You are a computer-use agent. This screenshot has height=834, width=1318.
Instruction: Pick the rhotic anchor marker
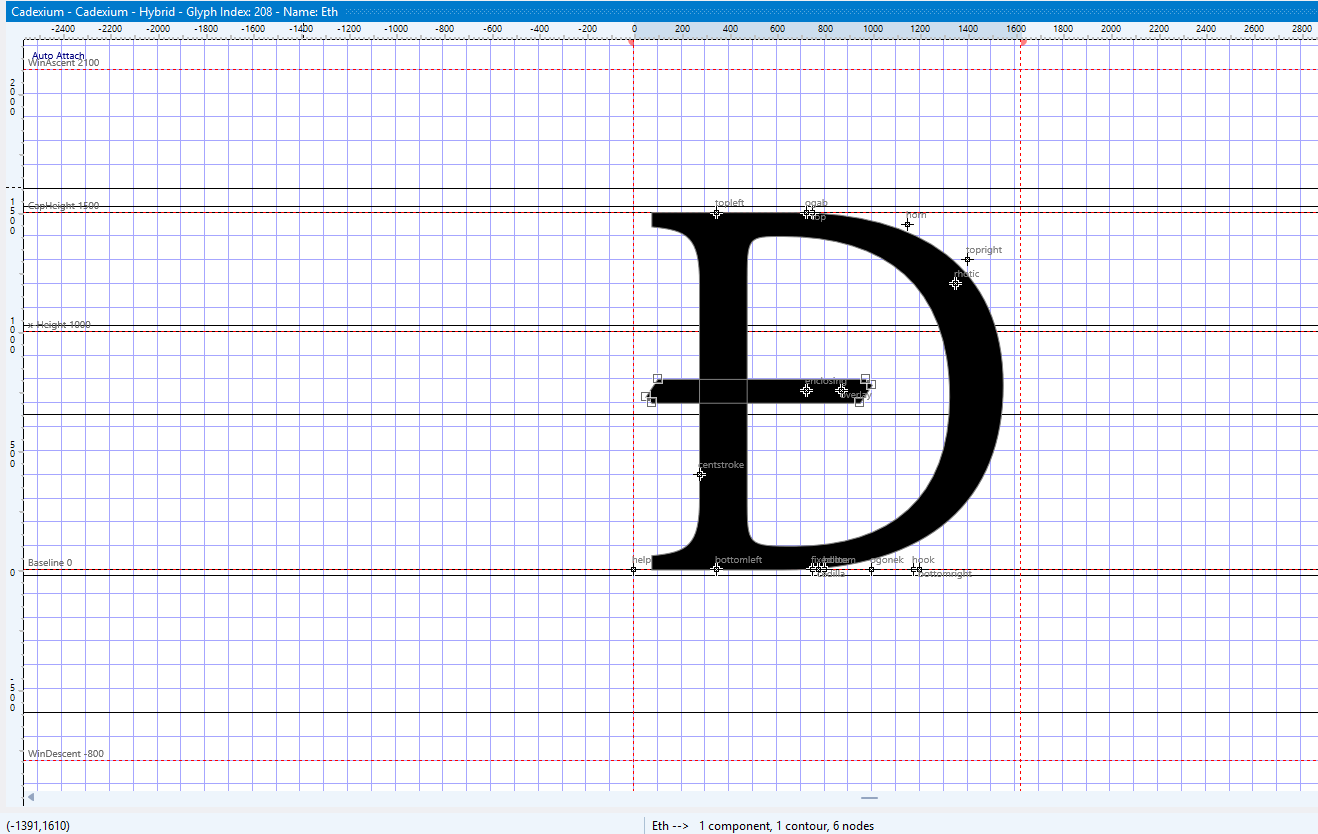(x=955, y=284)
